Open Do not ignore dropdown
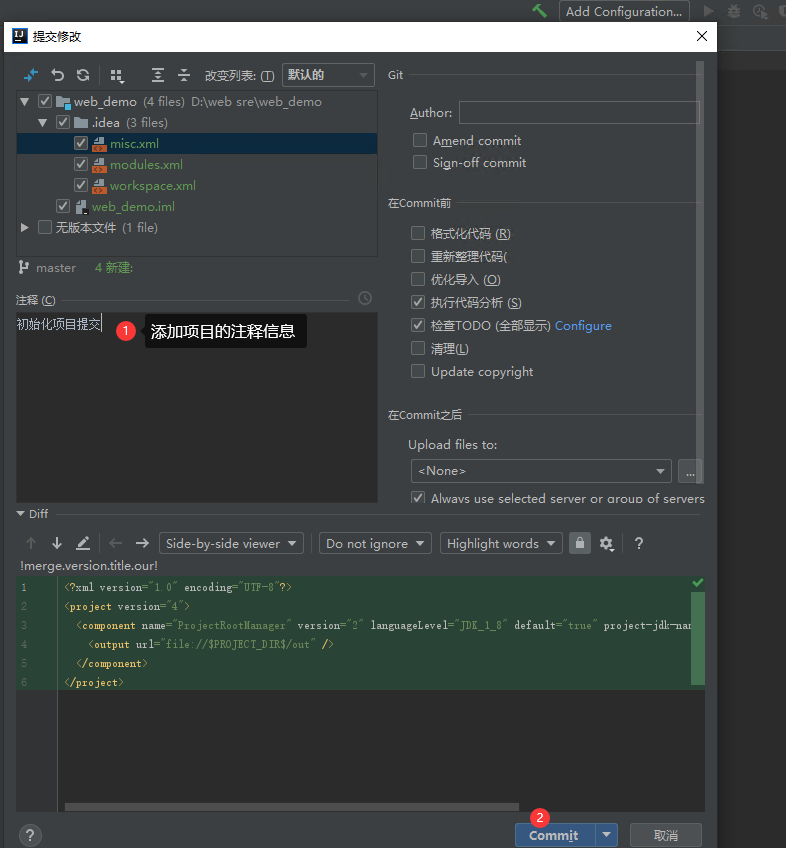This screenshot has height=848, width=786. pos(375,543)
